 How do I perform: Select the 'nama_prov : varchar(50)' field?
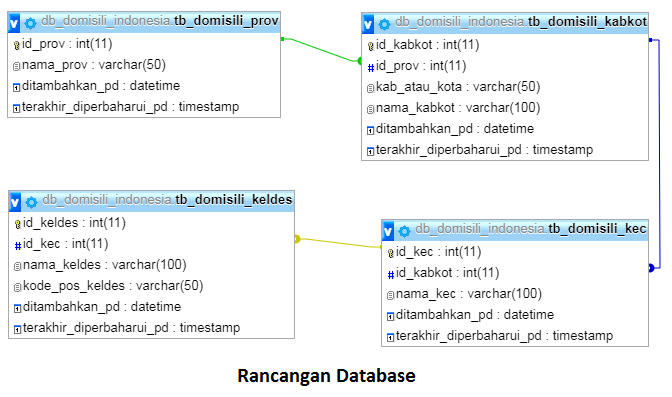(94, 65)
